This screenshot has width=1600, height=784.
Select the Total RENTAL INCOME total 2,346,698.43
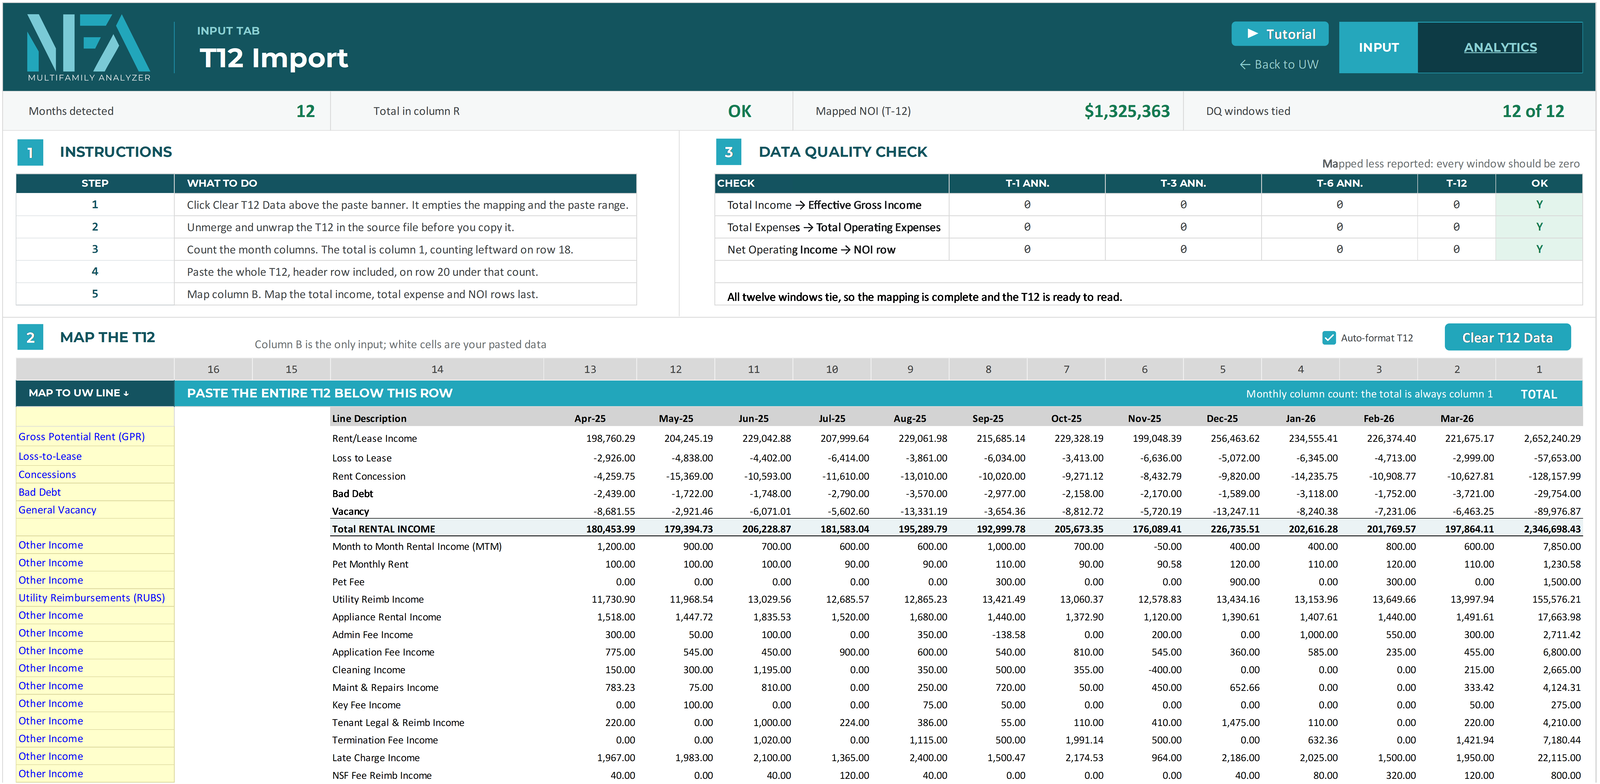coord(1552,529)
